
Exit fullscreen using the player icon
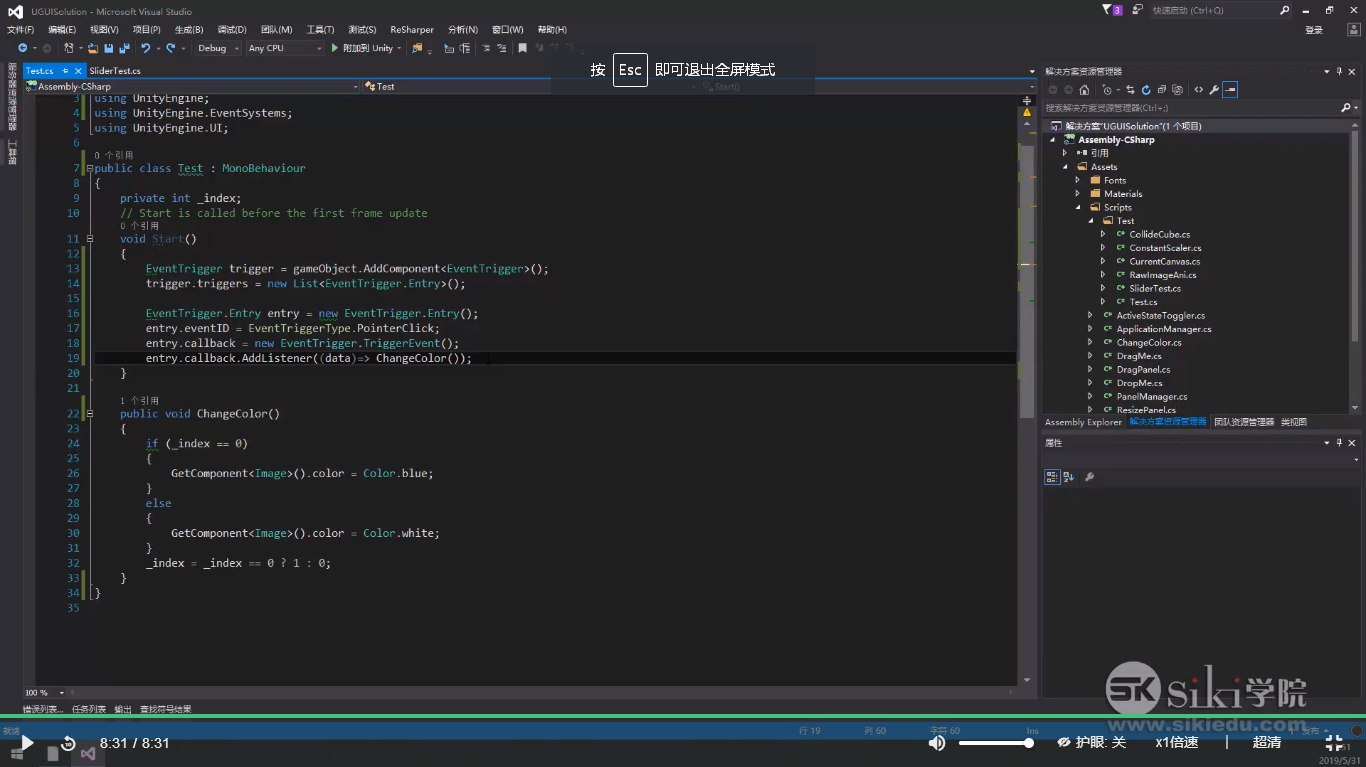point(1334,742)
